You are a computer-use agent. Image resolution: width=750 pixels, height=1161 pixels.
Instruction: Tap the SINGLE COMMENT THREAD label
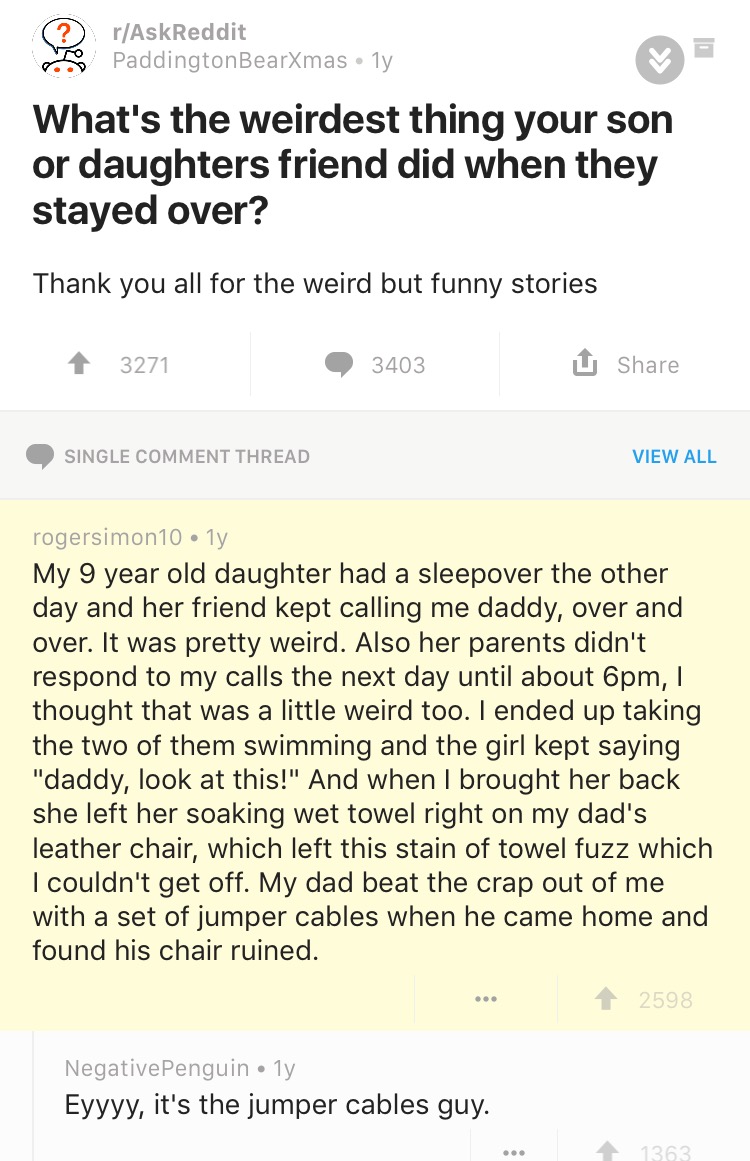pos(187,456)
